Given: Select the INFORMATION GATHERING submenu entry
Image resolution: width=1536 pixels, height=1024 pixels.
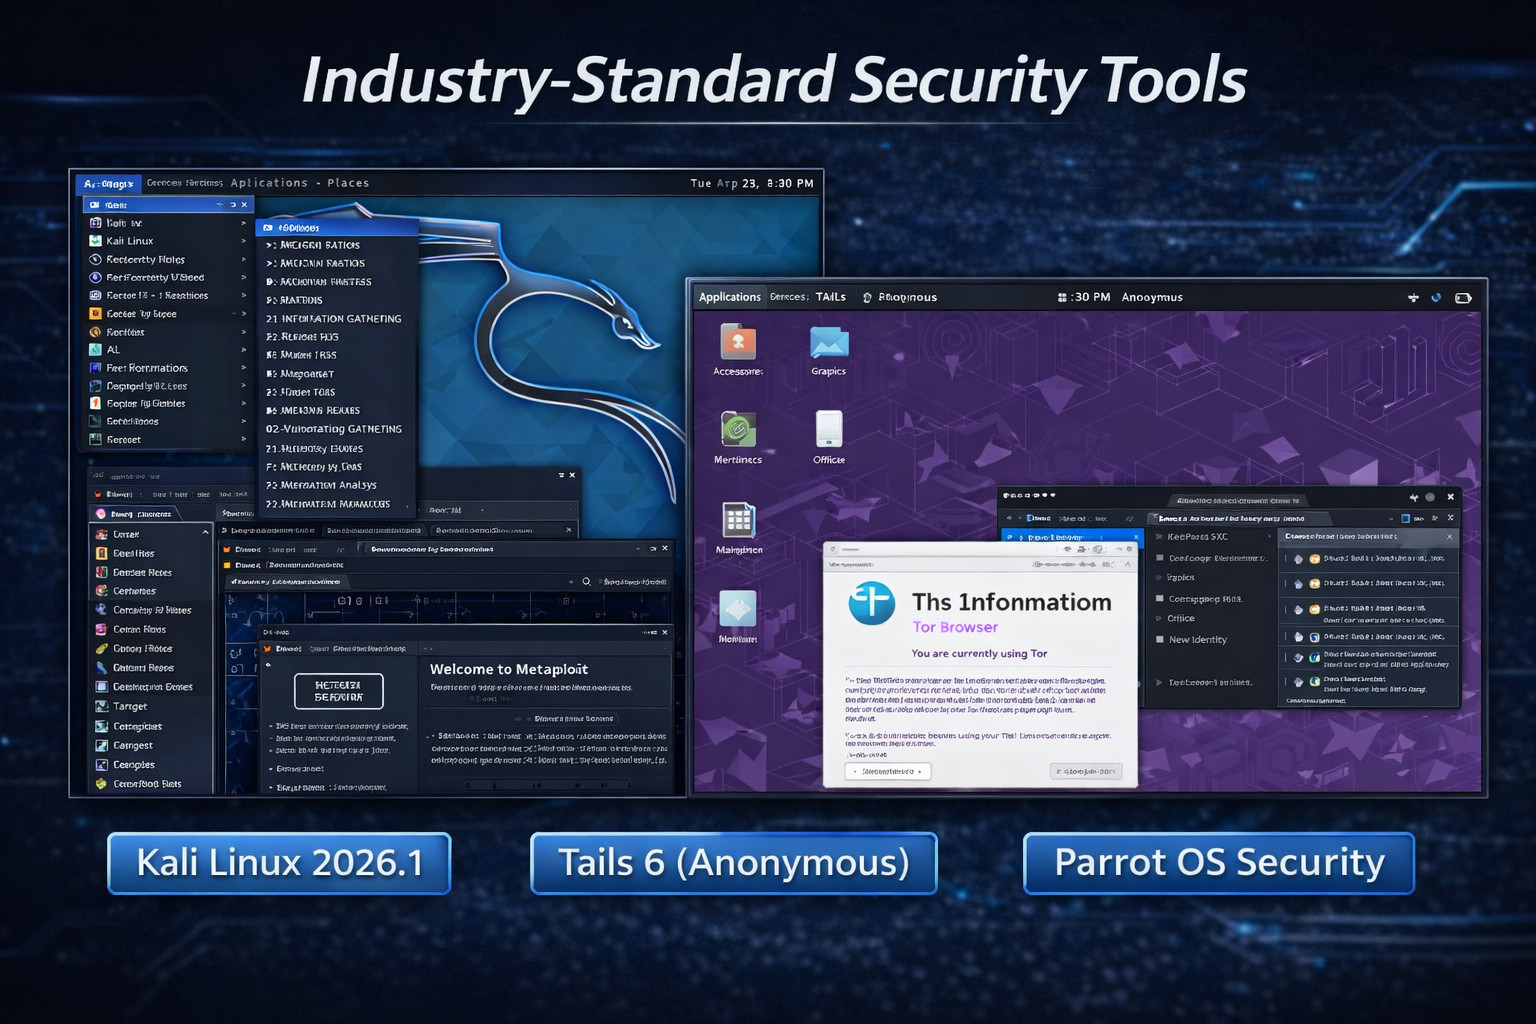Looking at the screenshot, I should (x=334, y=319).
